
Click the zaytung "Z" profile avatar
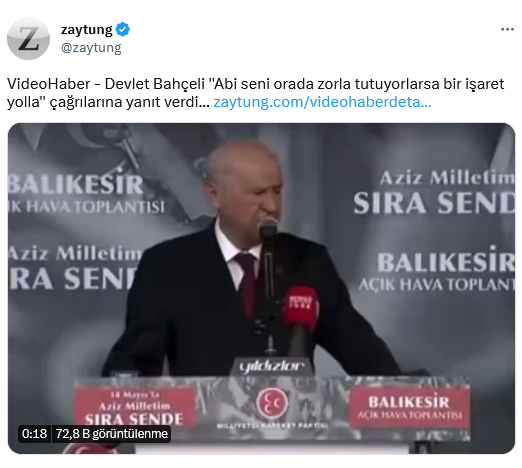[x=28, y=39]
